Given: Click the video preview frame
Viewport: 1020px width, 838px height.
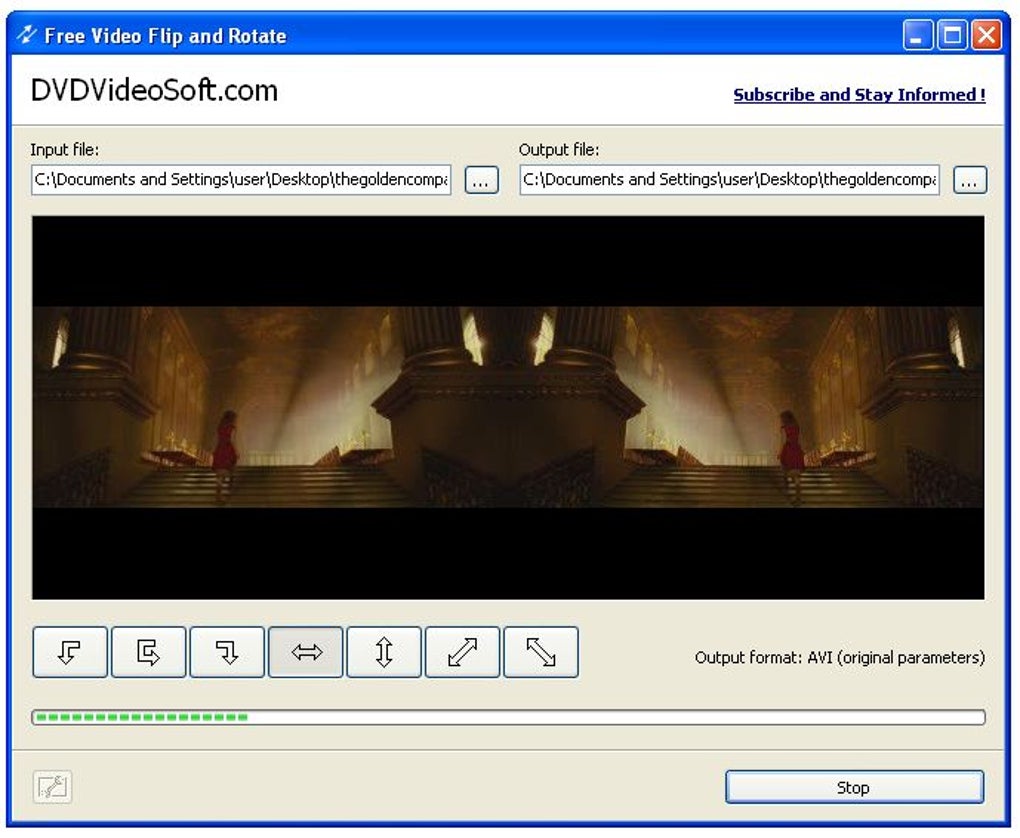Looking at the screenshot, I should pyautogui.click(x=508, y=407).
